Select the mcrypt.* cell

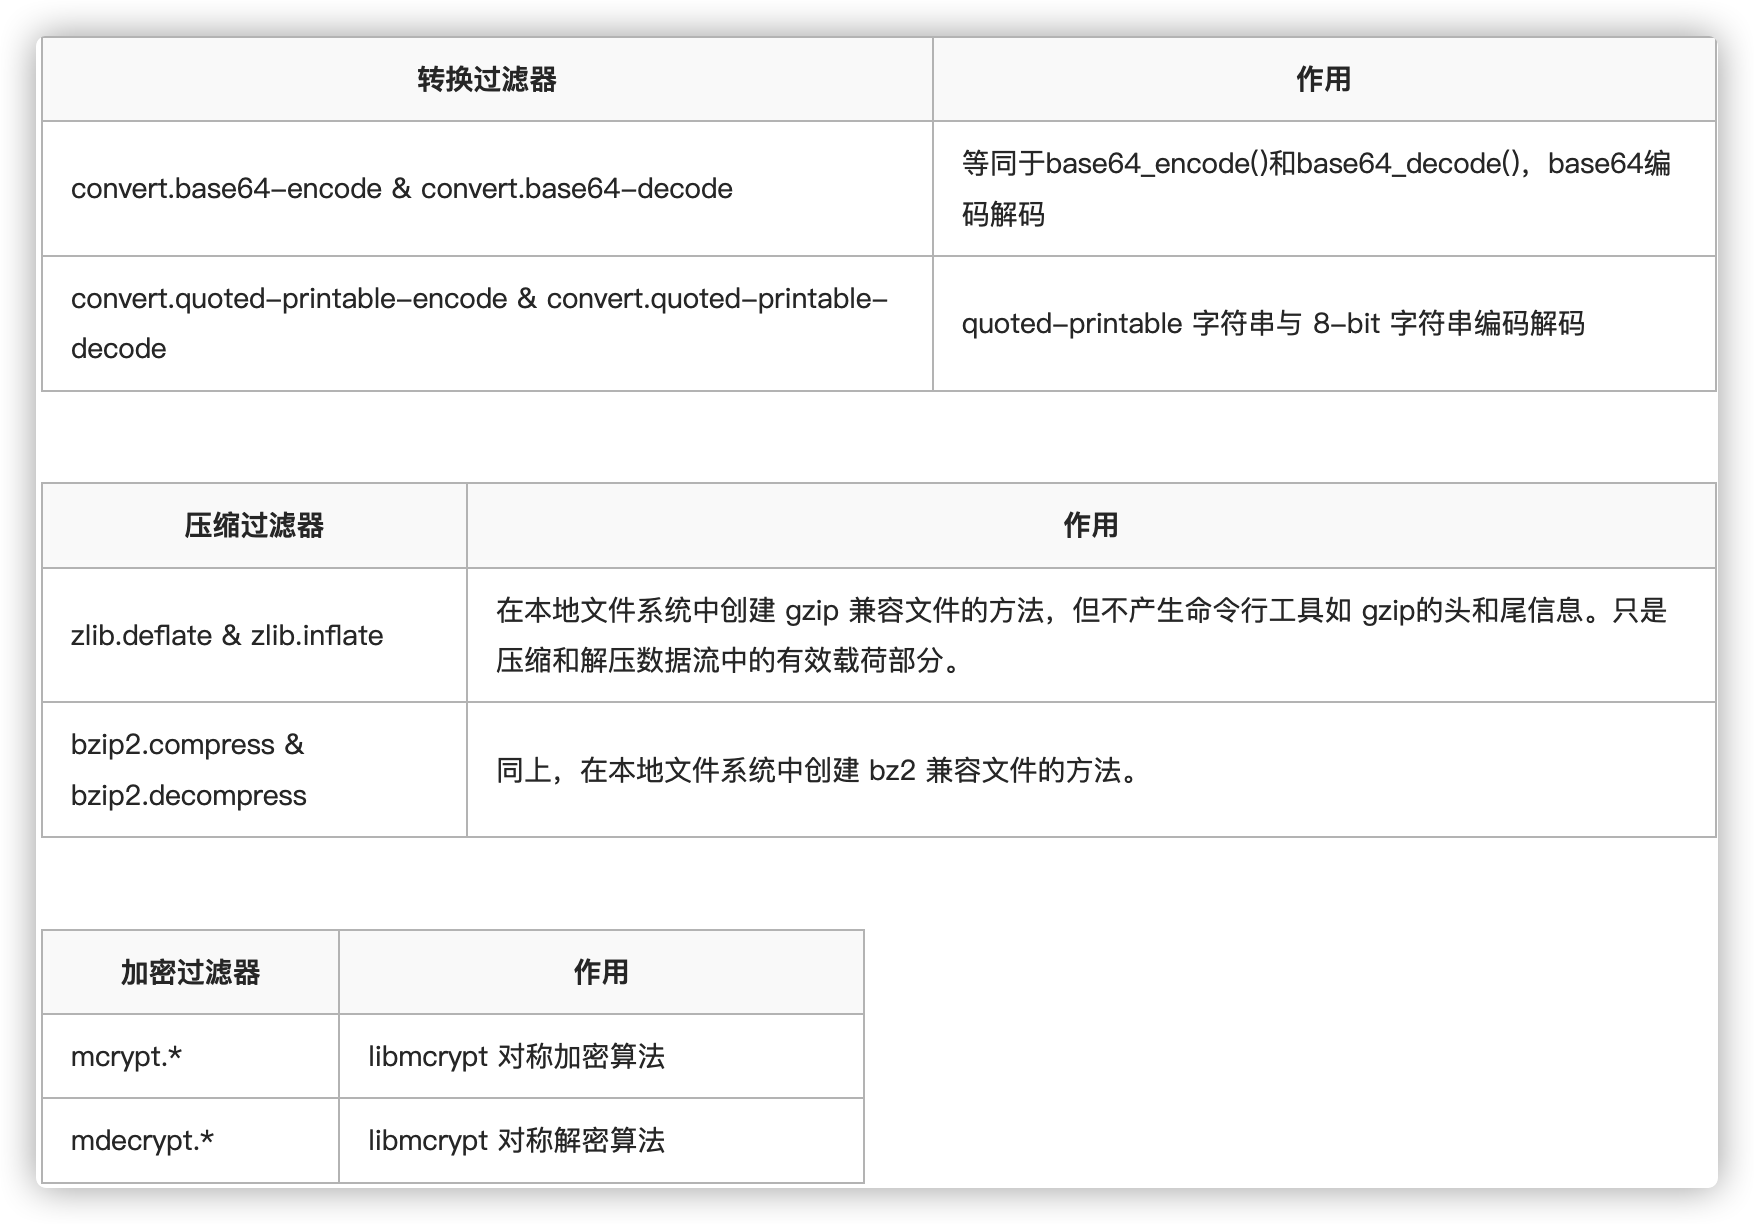(190, 1056)
